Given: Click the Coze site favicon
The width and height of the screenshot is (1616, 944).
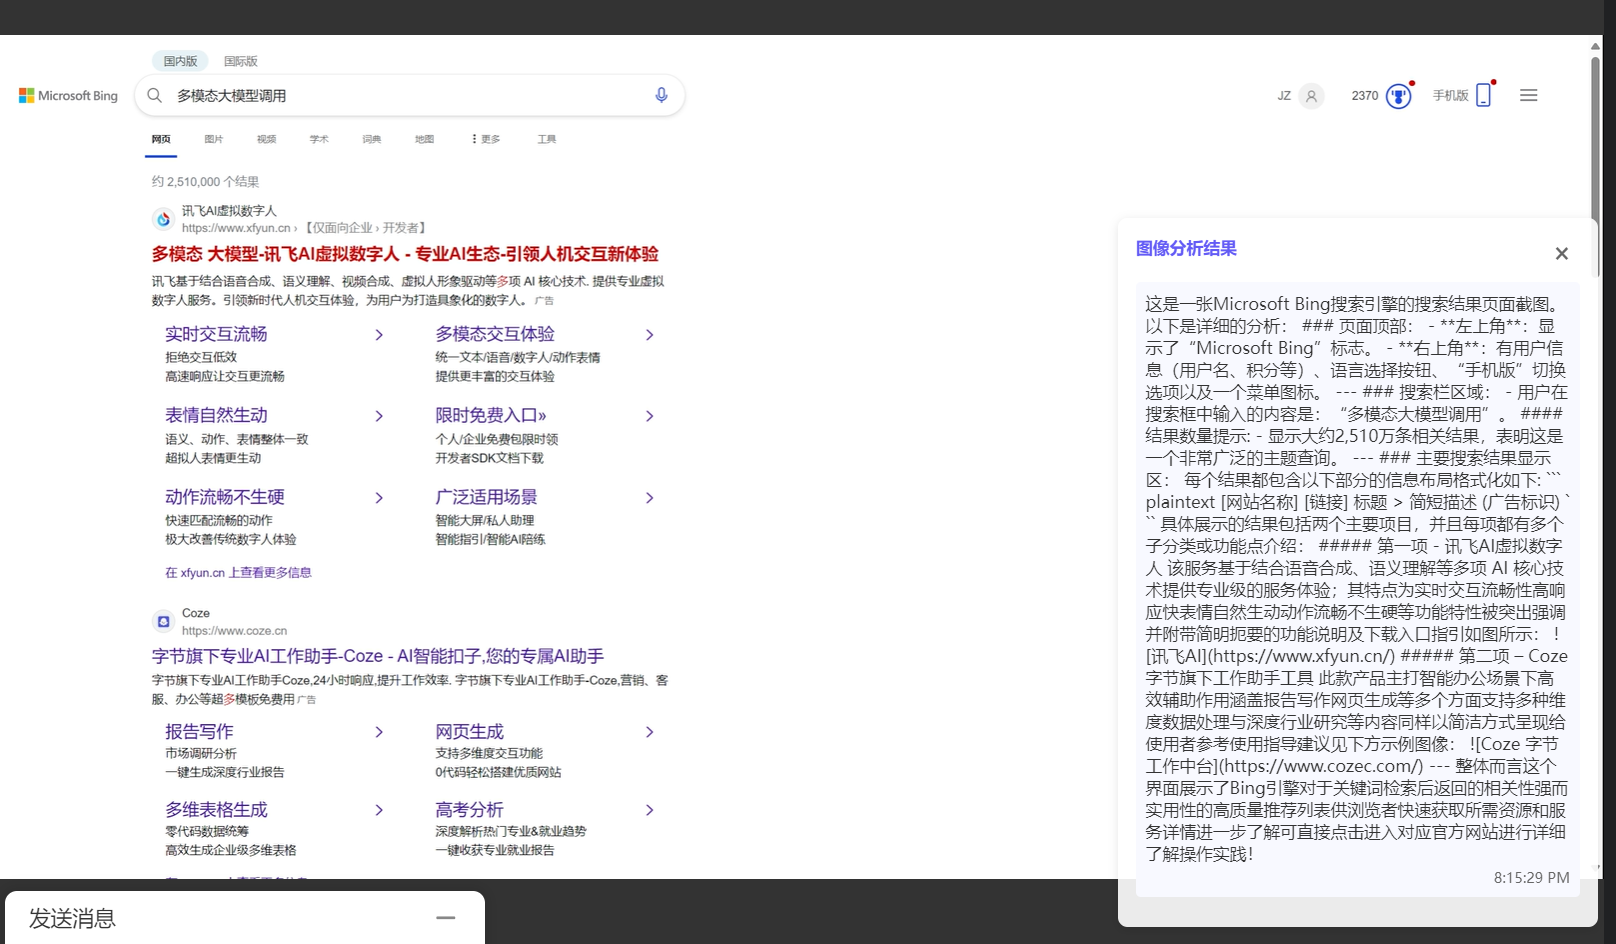Looking at the screenshot, I should [163, 622].
